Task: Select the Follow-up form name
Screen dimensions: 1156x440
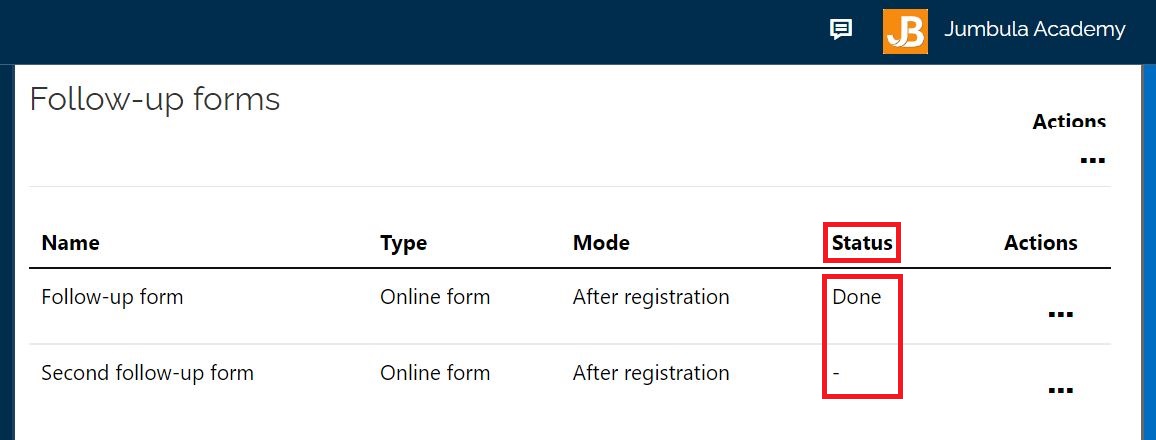Action: [112, 297]
